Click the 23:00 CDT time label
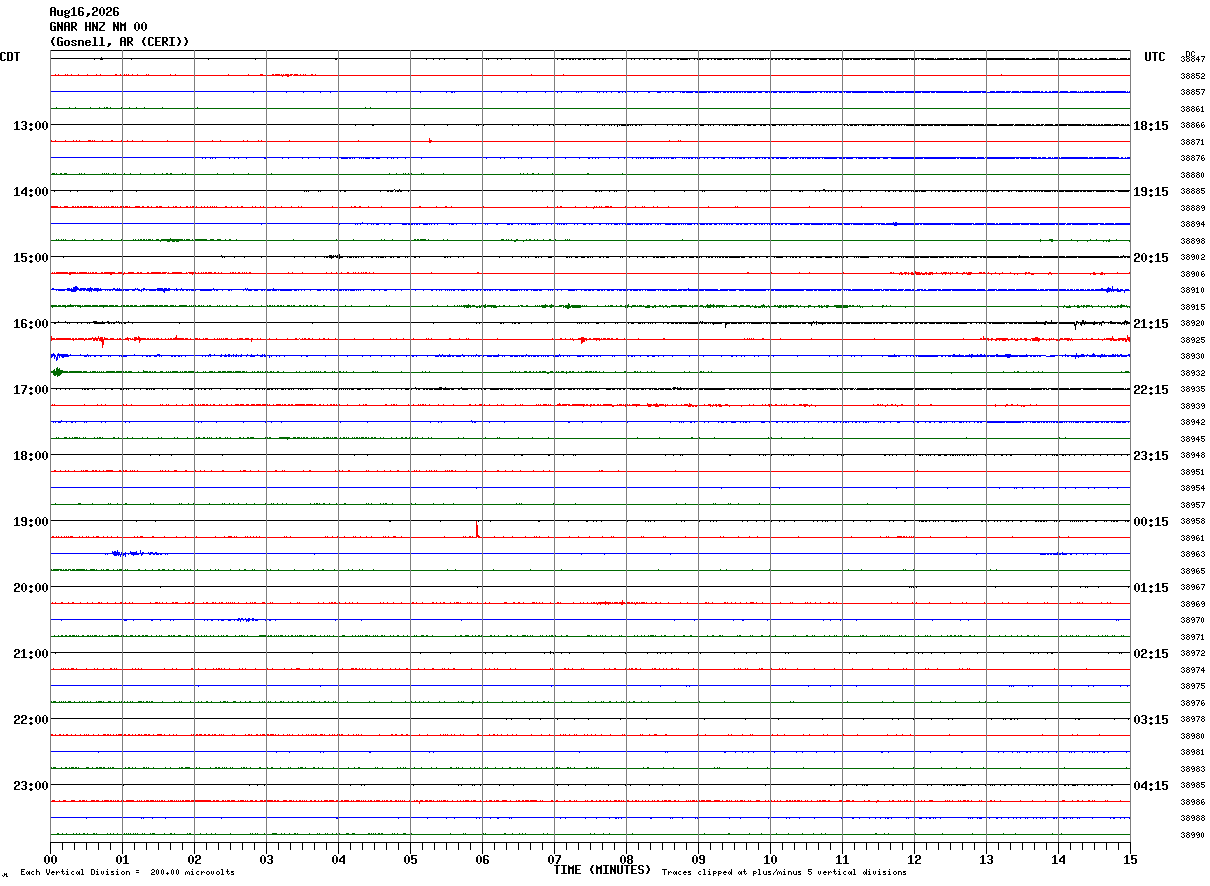1210x886 pixels. point(31,786)
